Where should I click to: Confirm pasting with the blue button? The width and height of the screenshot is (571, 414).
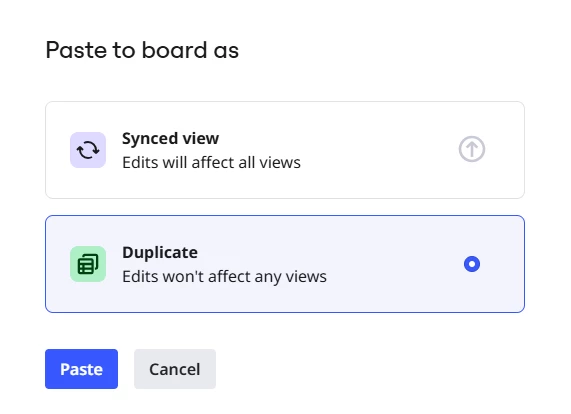point(82,369)
